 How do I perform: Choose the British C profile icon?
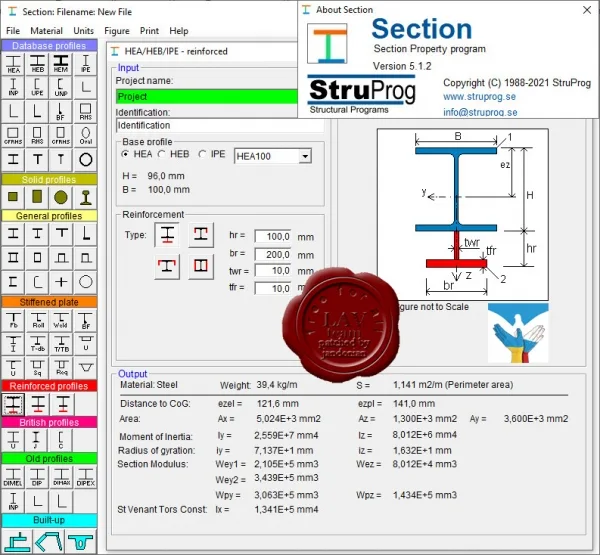click(61, 440)
